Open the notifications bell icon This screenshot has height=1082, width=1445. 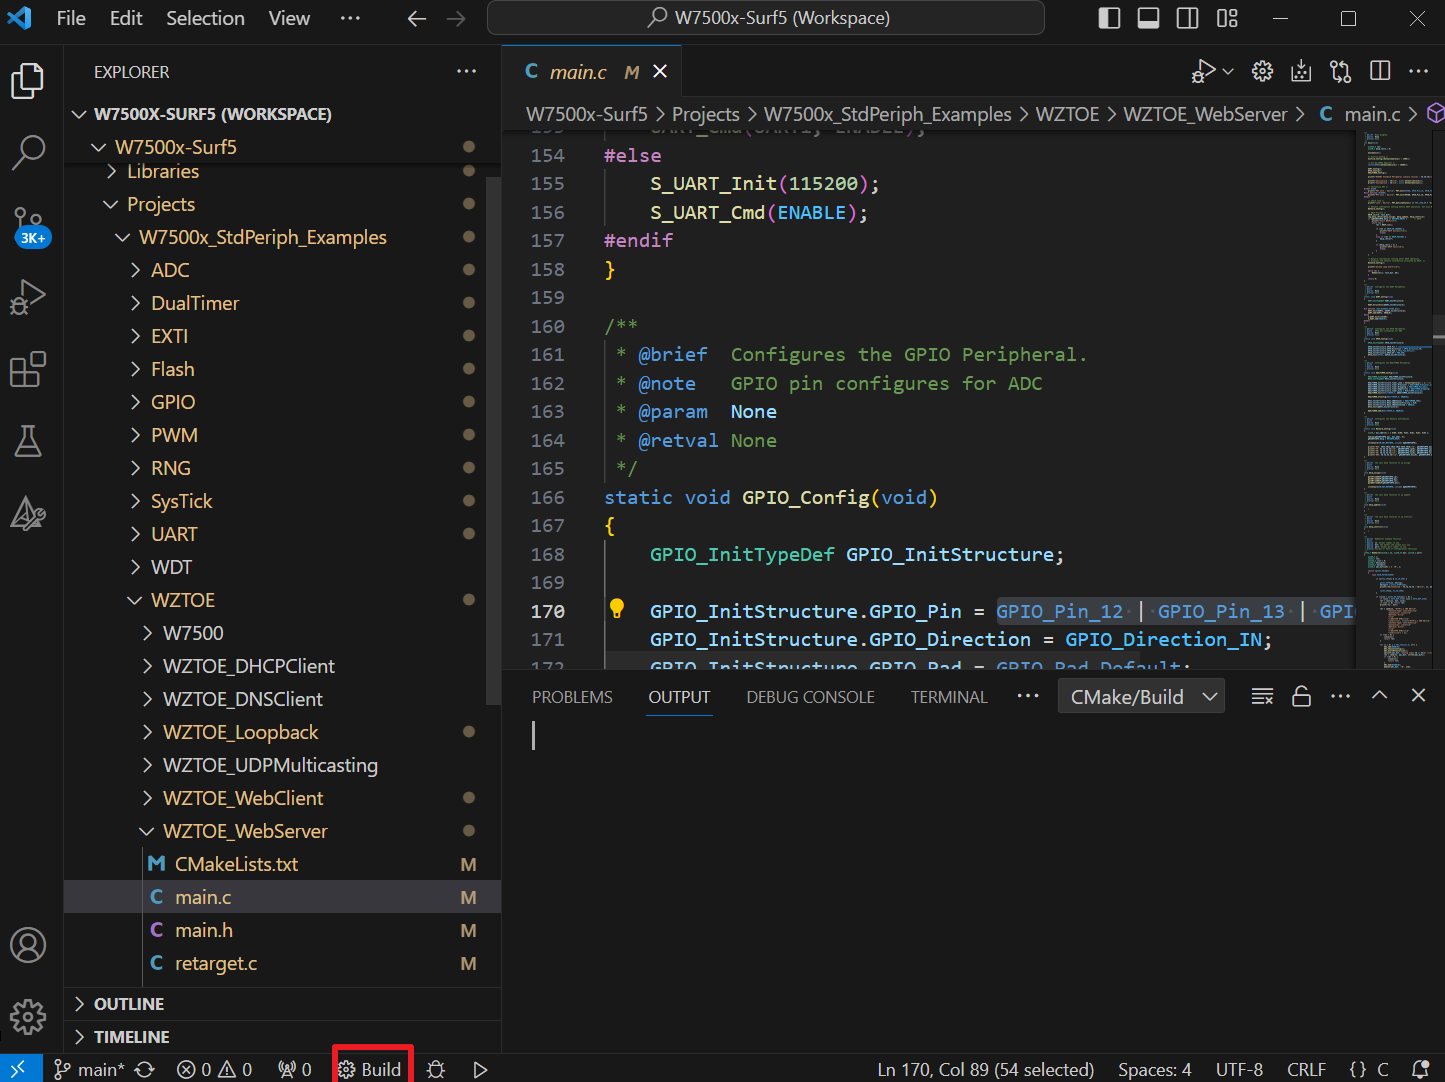point(1420,1069)
